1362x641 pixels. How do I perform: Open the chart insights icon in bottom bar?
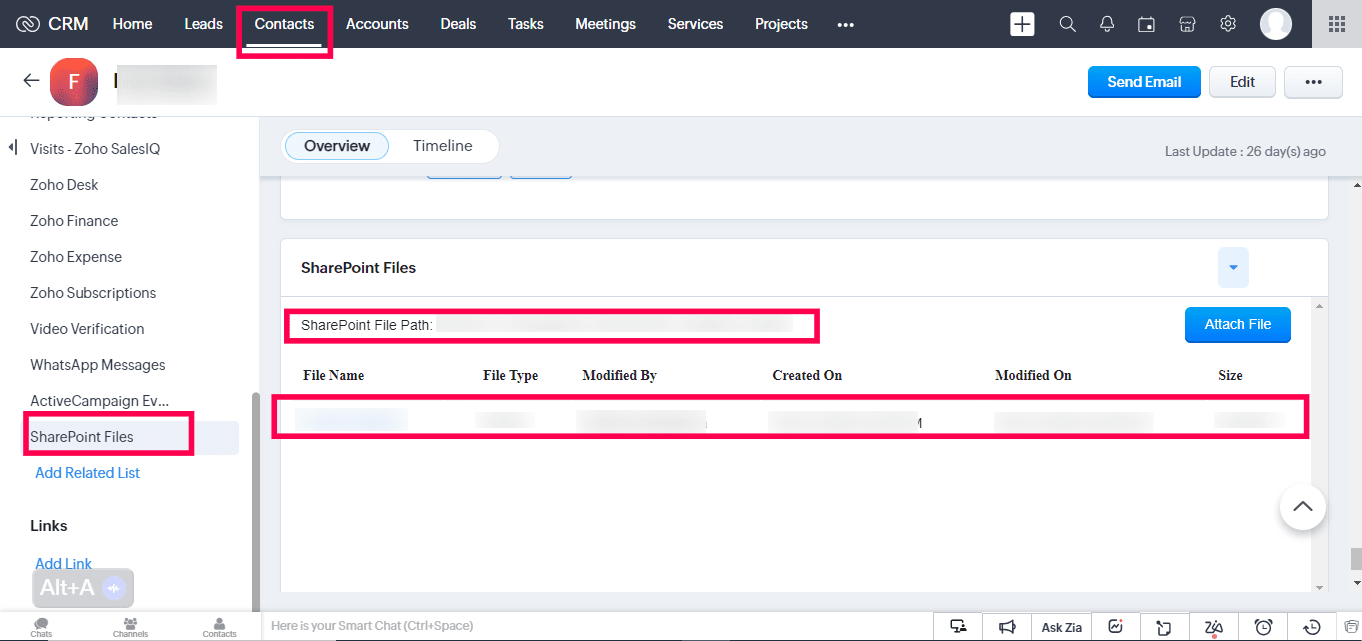[1115, 627]
